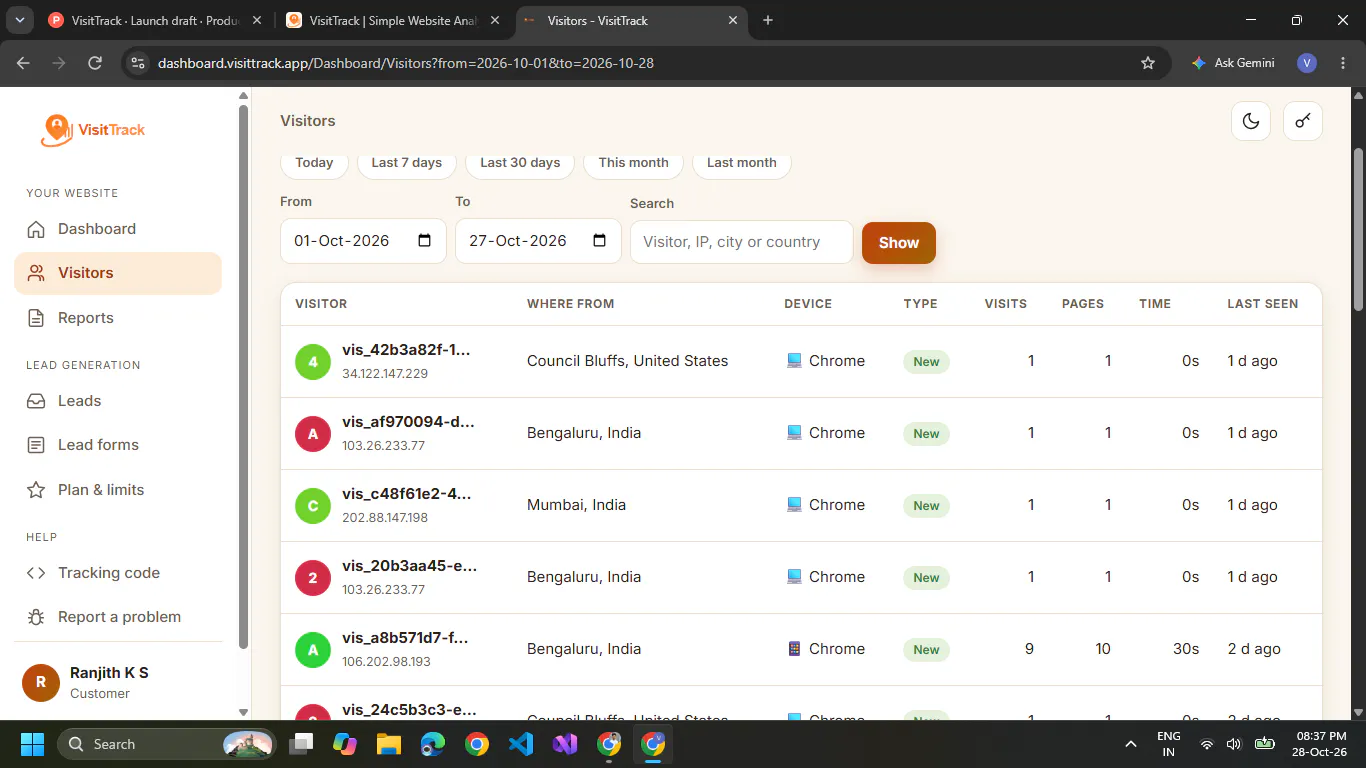The image size is (1366, 768).
Task: Click the R avatar next to Ranjith K S
Action: [41, 682]
